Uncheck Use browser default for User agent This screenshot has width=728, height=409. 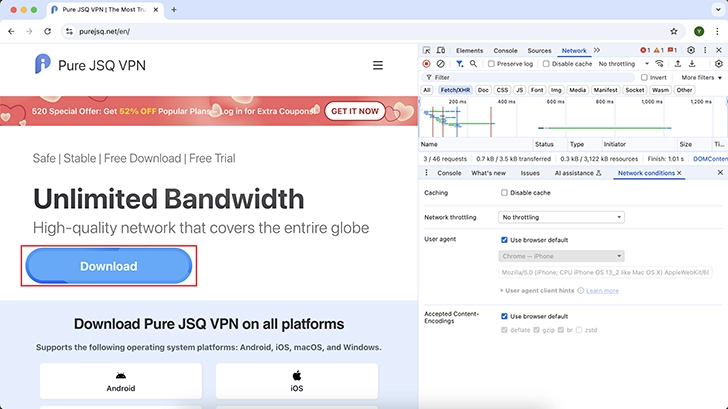click(505, 240)
